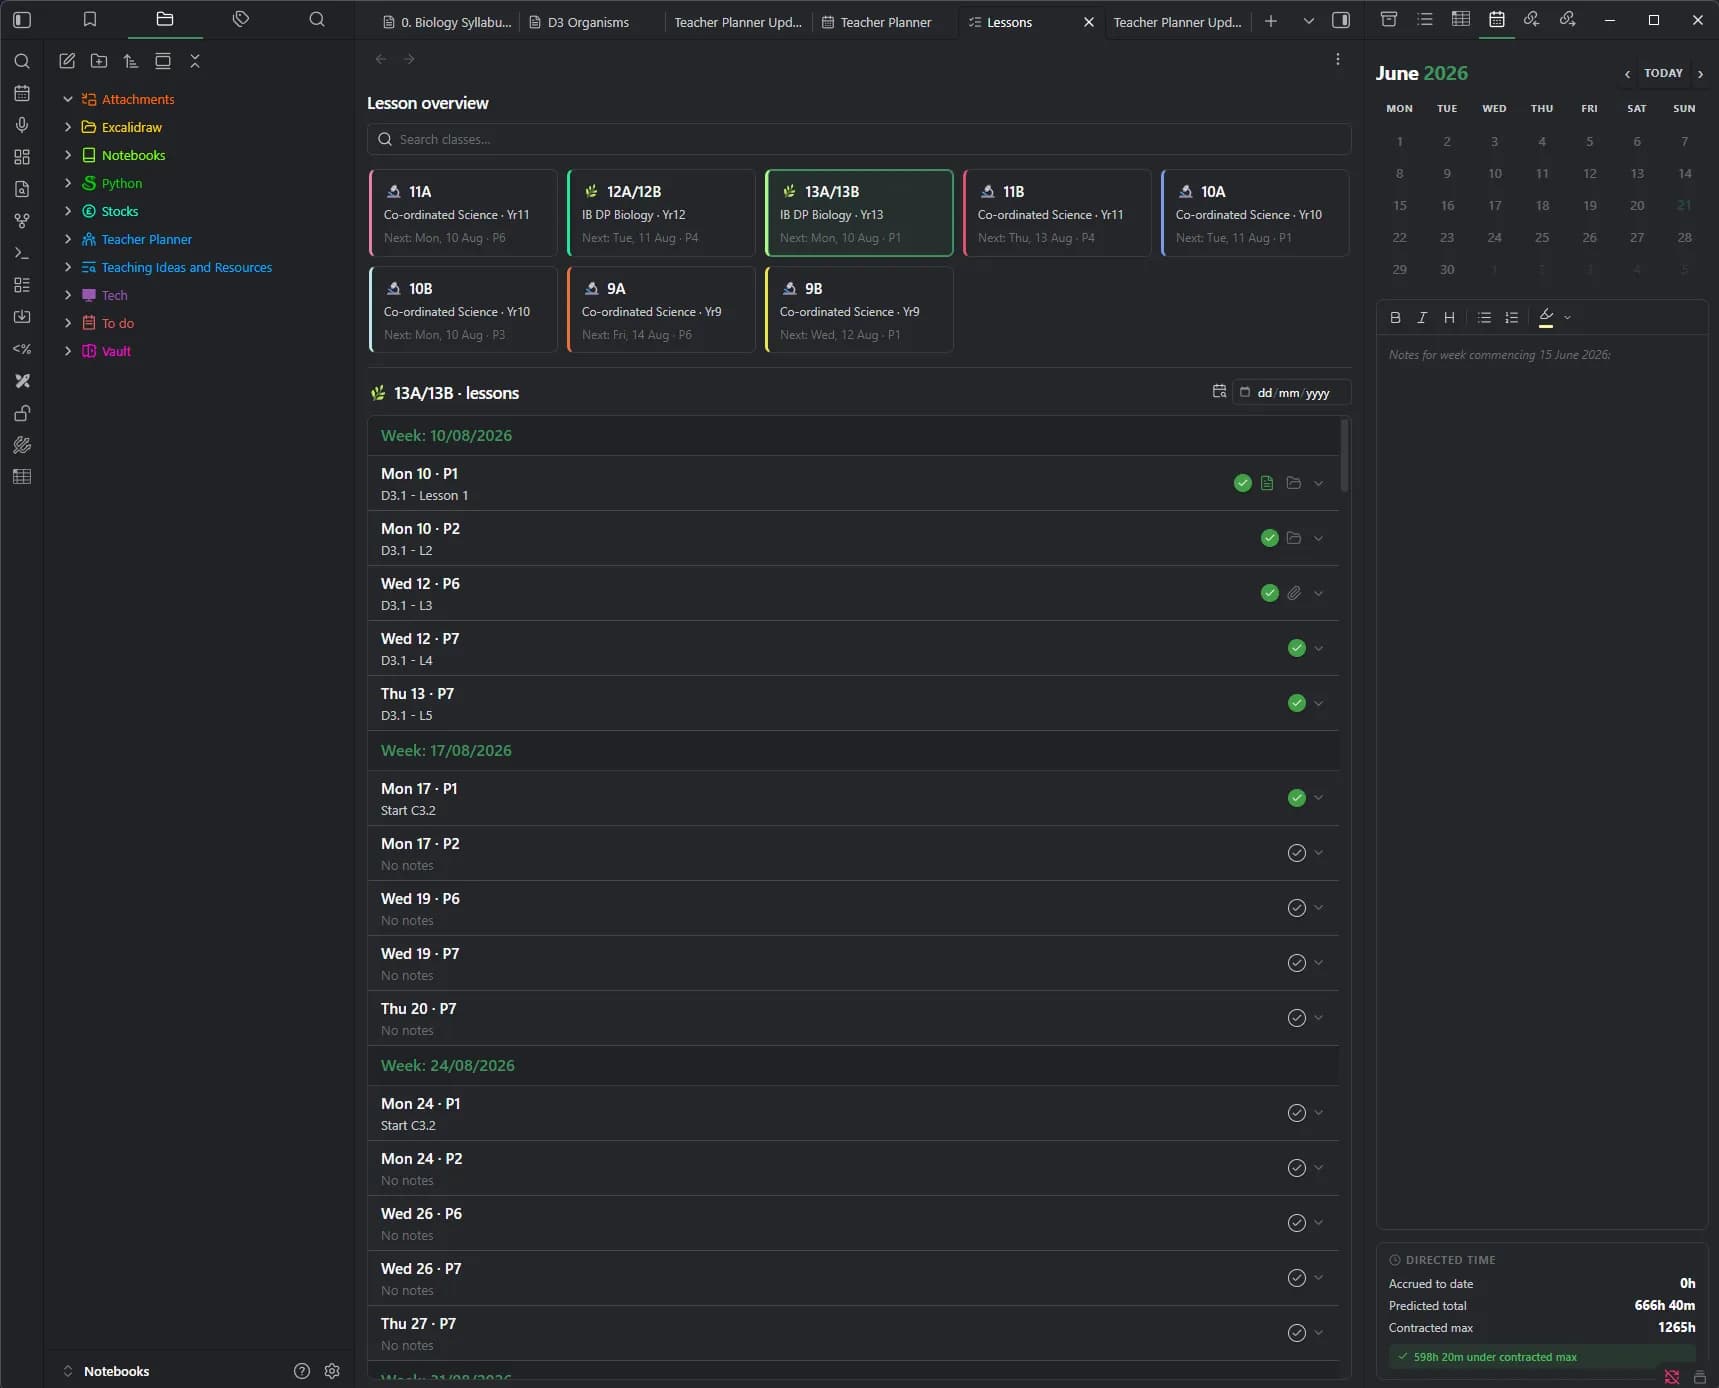
Task: Expand Thu 27 P7 lesson row chevron
Action: pos(1319,1333)
